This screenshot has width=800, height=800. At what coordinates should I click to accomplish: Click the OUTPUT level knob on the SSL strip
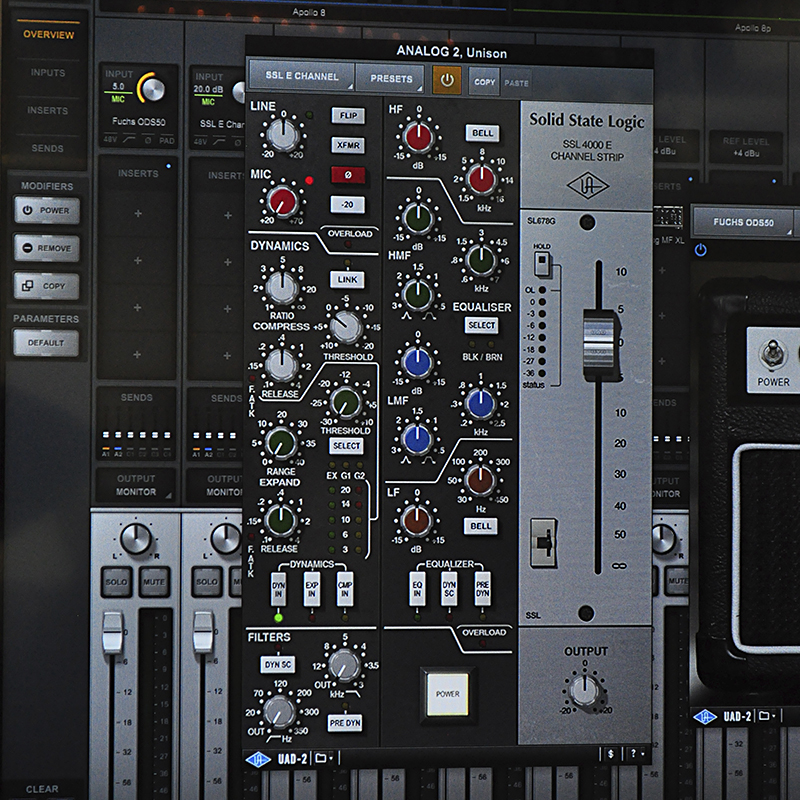pyautogui.click(x=585, y=690)
